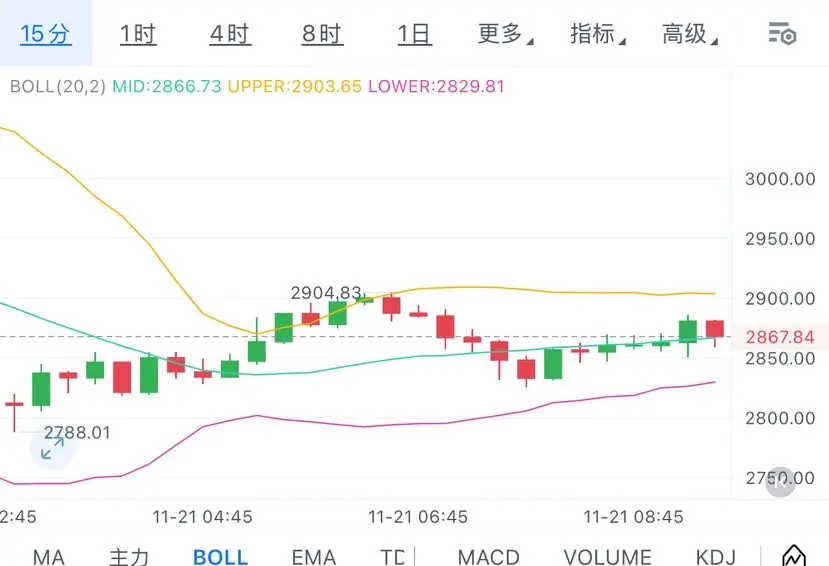This screenshot has height=566, width=829.
Task: Enable the TD indicator
Action: click(x=392, y=557)
